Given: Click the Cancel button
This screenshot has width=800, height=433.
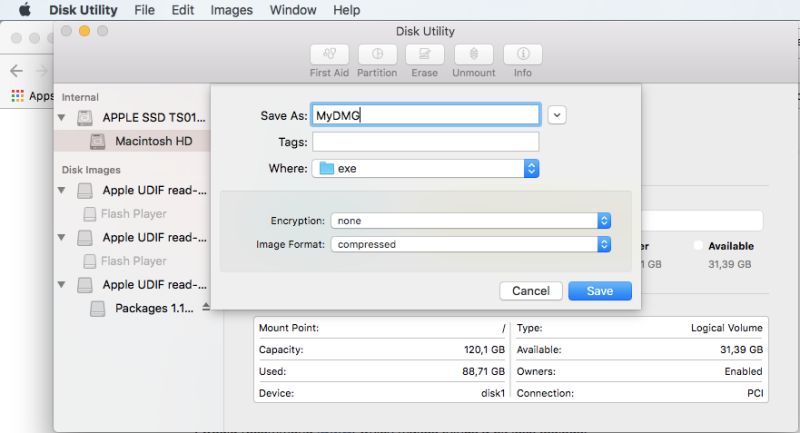Looking at the screenshot, I should click(531, 291).
